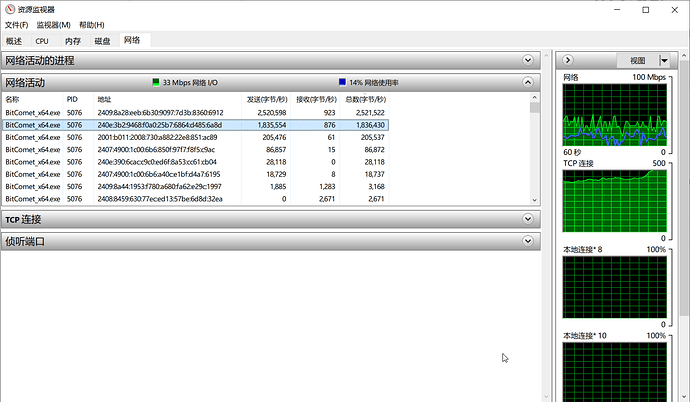Screen dimensions: 690x402
Task: Expand the 侦听端口 section
Action: (x=528, y=242)
